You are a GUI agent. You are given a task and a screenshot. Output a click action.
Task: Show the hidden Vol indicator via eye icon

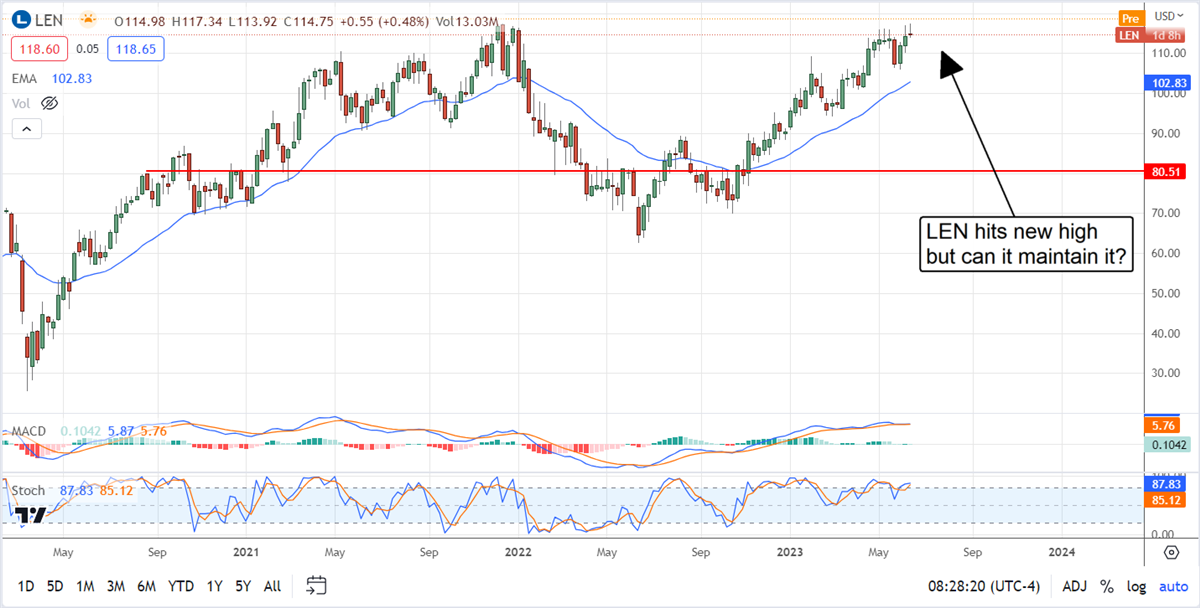(49, 103)
